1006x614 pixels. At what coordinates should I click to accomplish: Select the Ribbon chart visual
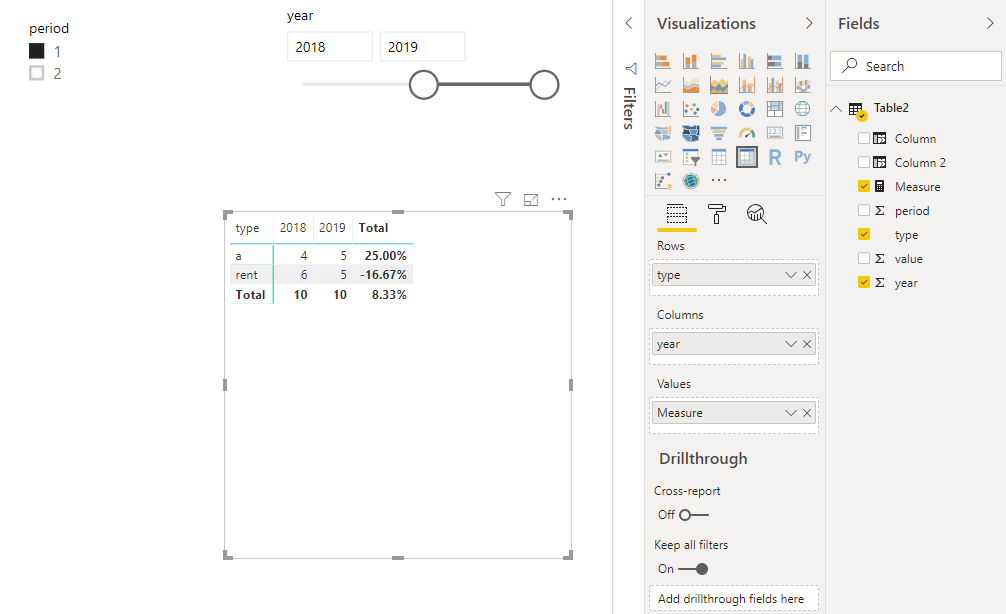click(803, 85)
